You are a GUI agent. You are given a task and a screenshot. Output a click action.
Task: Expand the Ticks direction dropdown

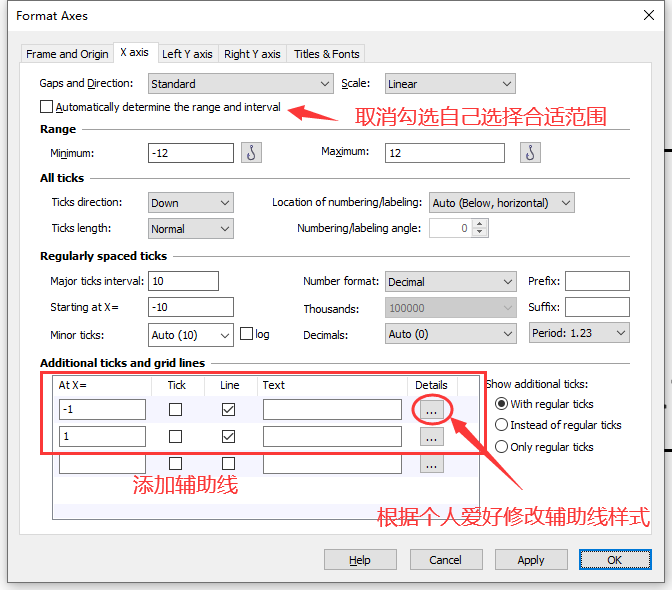(191, 203)
